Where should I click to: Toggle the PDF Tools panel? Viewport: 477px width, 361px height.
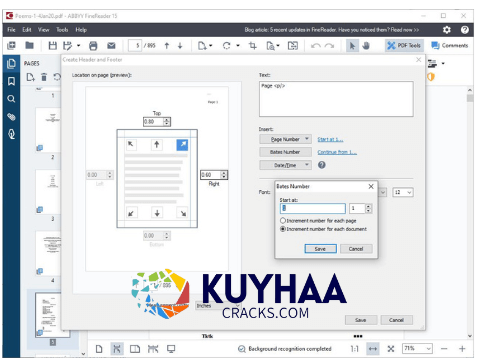404,46
